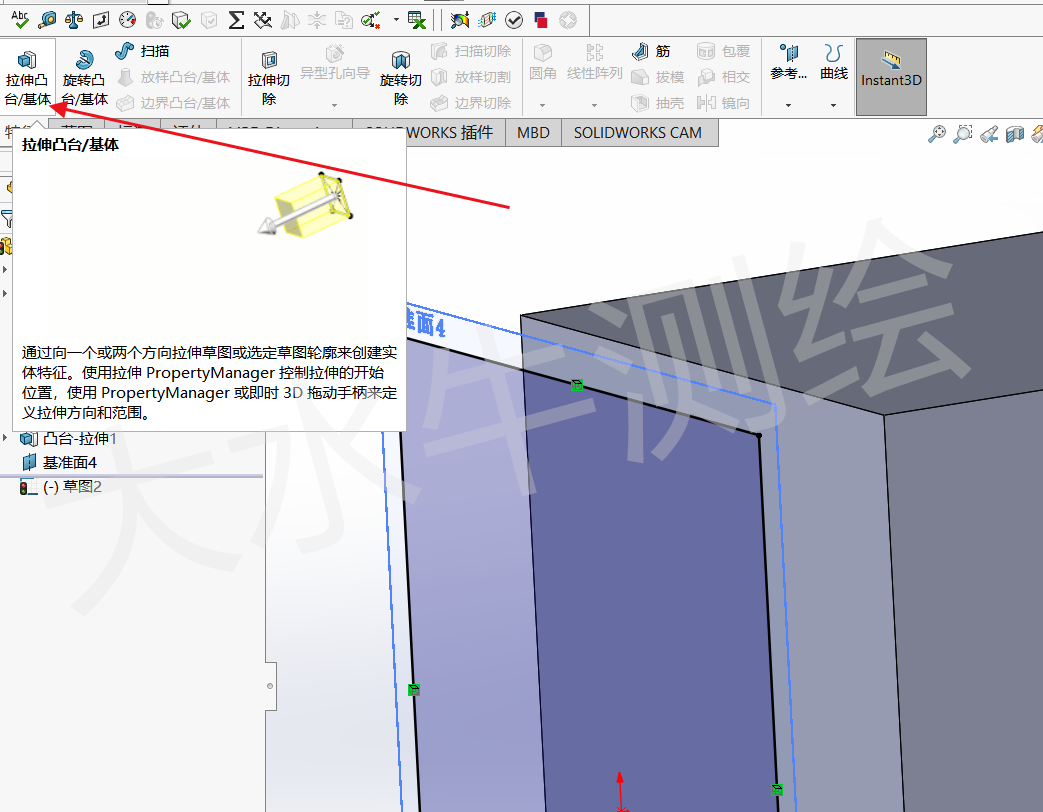The image size is (1043, 812).
Task: Click the Zoom to Fit view icon
Action: tap(937, 134)
